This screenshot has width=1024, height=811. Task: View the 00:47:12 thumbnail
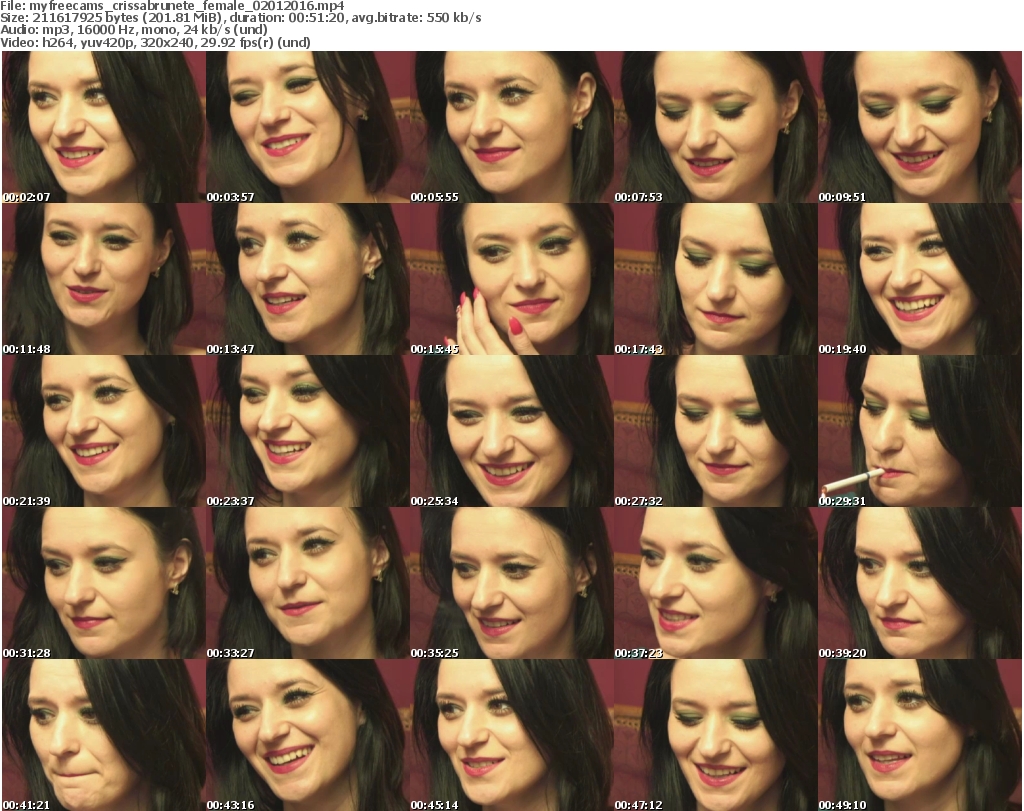715,735
